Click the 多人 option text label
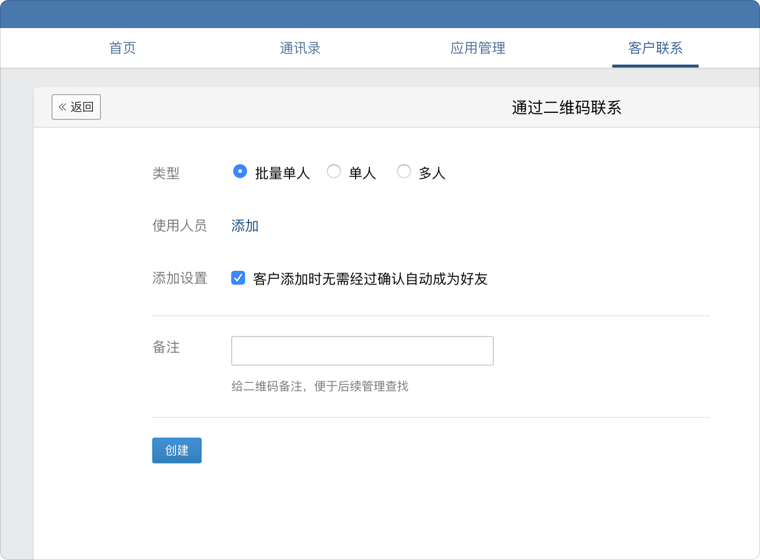The width and height of the screenshot is (760, 560). pos(432,173)
